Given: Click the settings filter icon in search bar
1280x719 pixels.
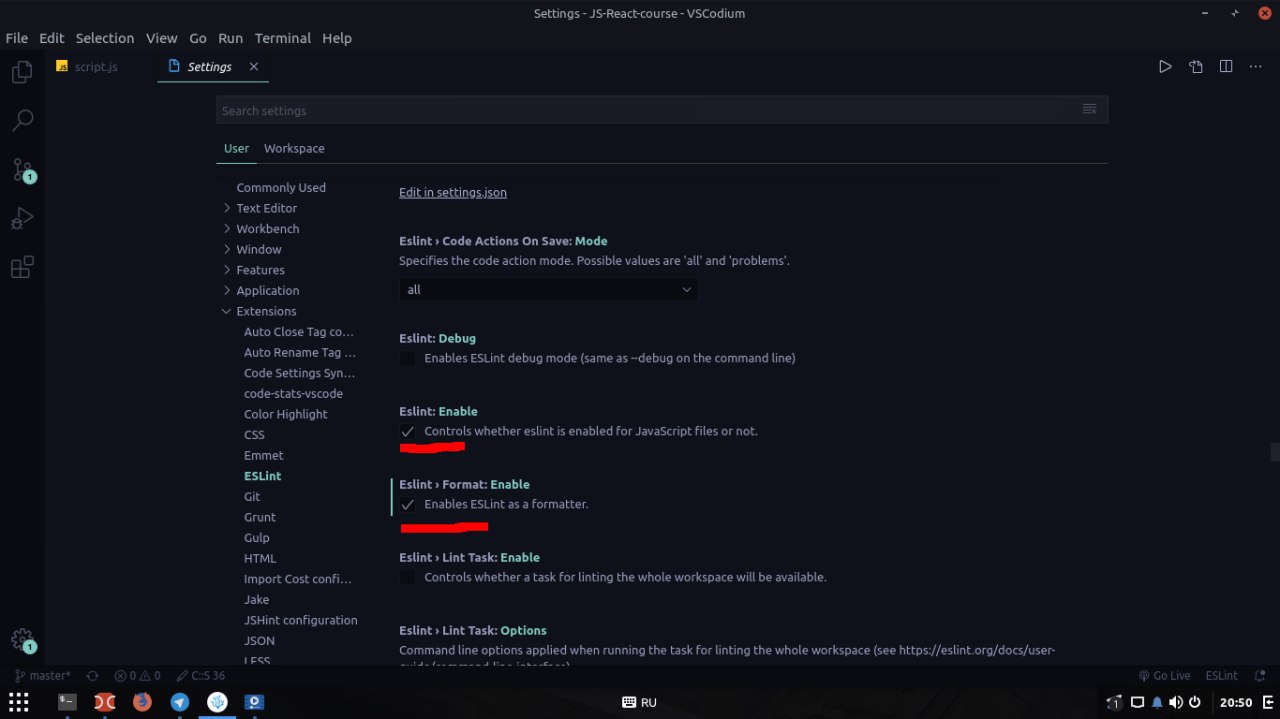Looking at the screenshot, I should [1090, 110].
